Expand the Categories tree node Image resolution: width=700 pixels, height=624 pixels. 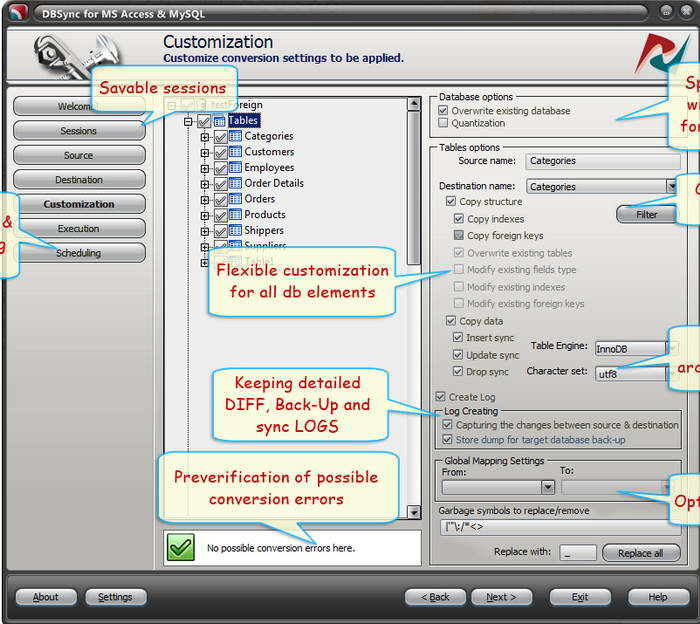pos(204,137)
